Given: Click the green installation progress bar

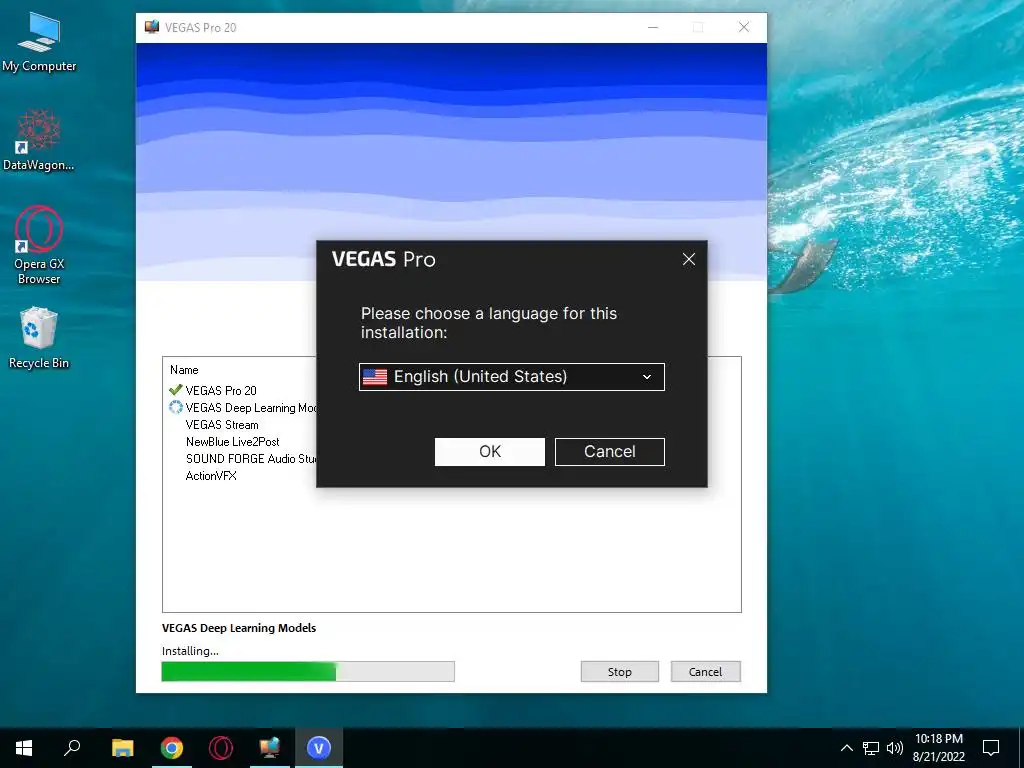Looking at the screenshot, I should coord(308,671).
